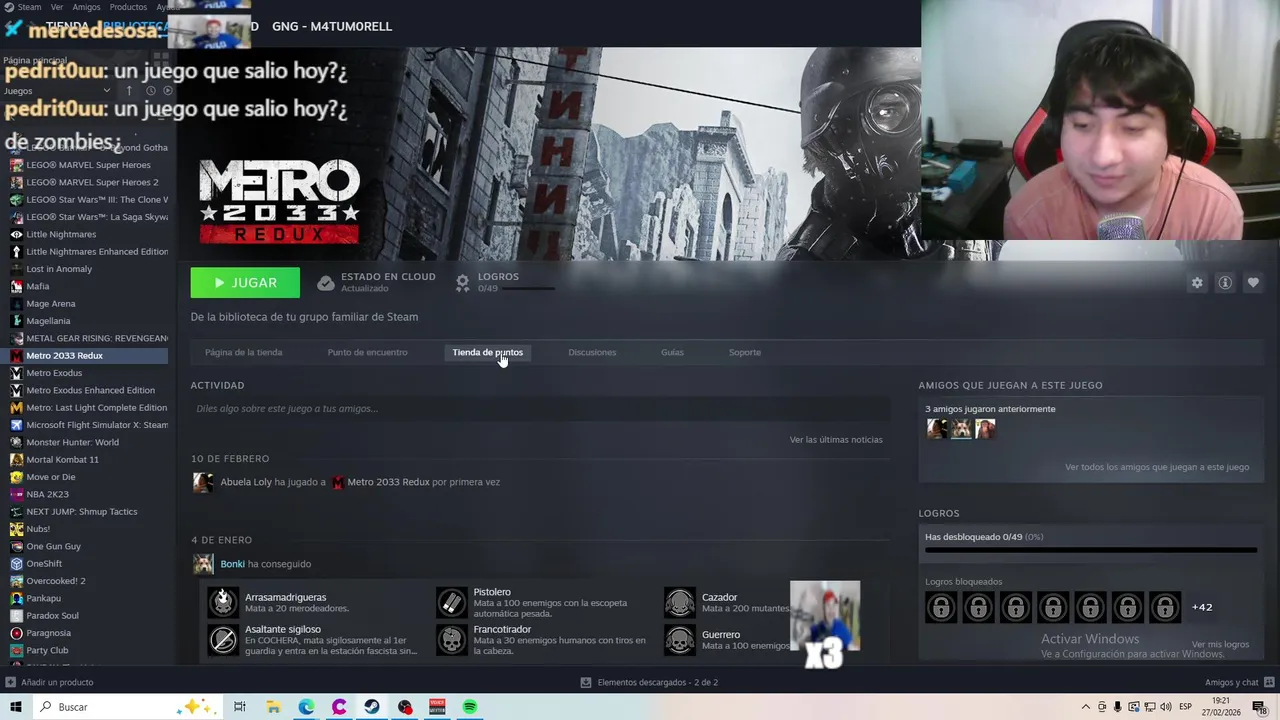
Task: Add Metro 2033 Redux to favorites heart
Action: [1253, 283]
